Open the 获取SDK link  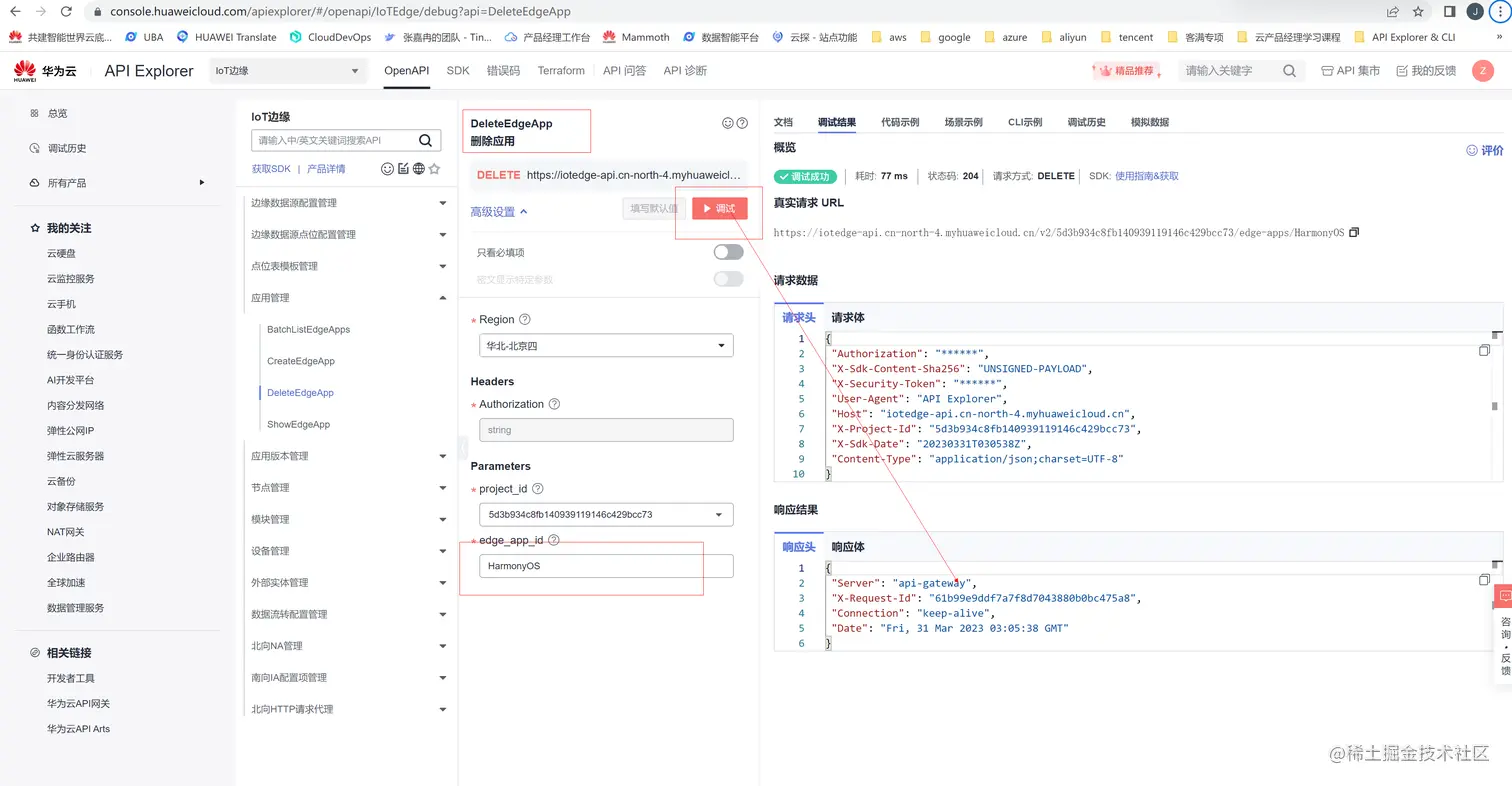271,169
